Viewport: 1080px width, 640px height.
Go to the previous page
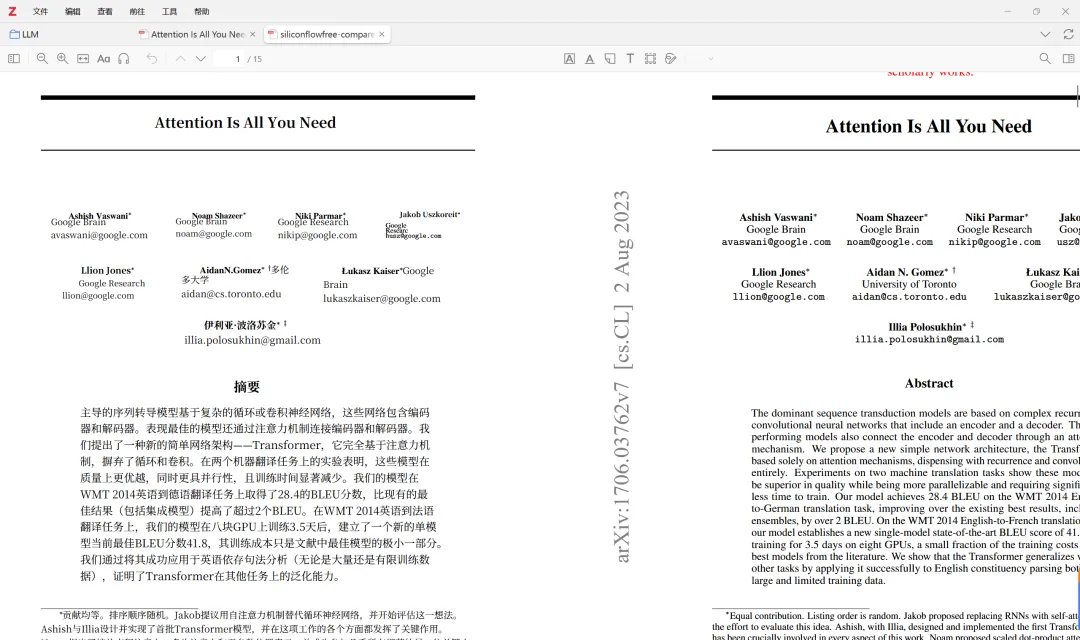pyautogui.click(x=180, y=59)
